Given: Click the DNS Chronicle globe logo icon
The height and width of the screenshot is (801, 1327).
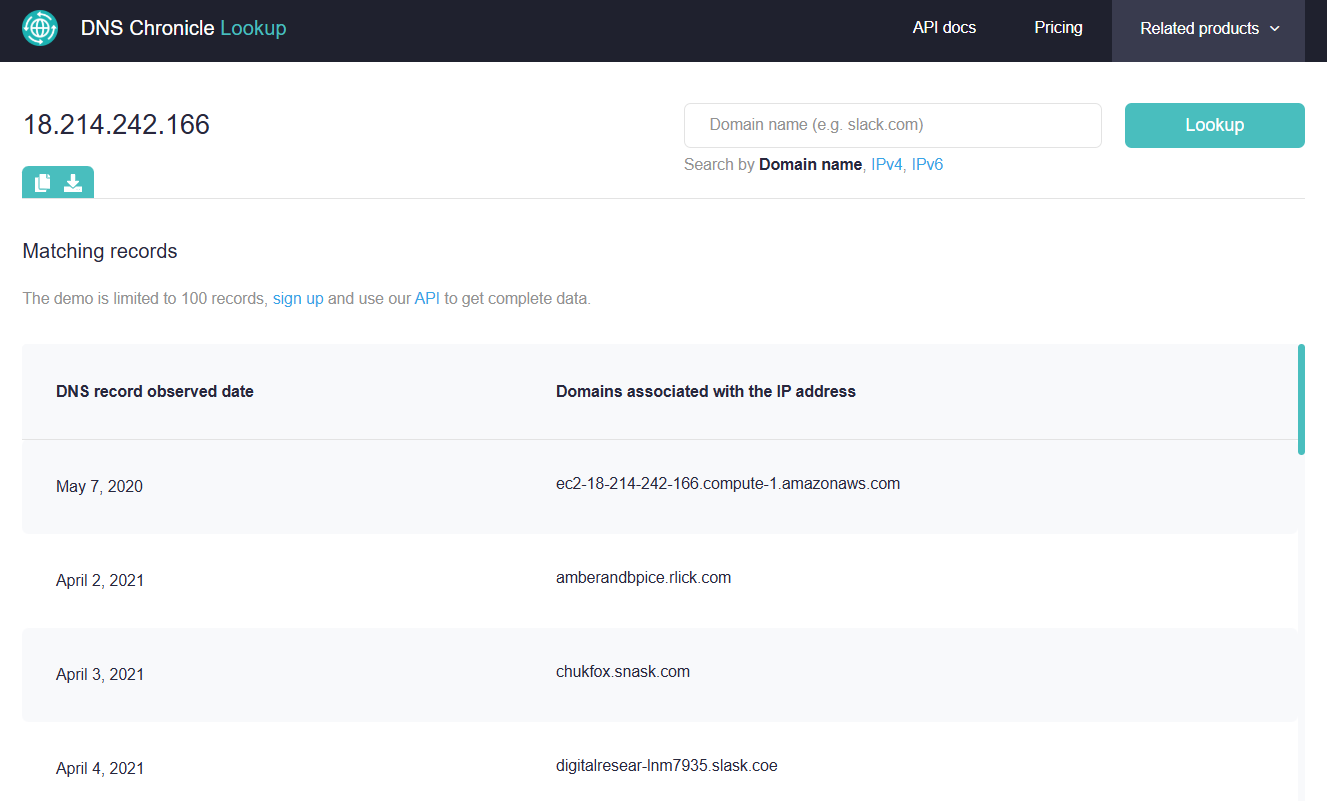Looking at the screenshot, I should coord(40,28).
